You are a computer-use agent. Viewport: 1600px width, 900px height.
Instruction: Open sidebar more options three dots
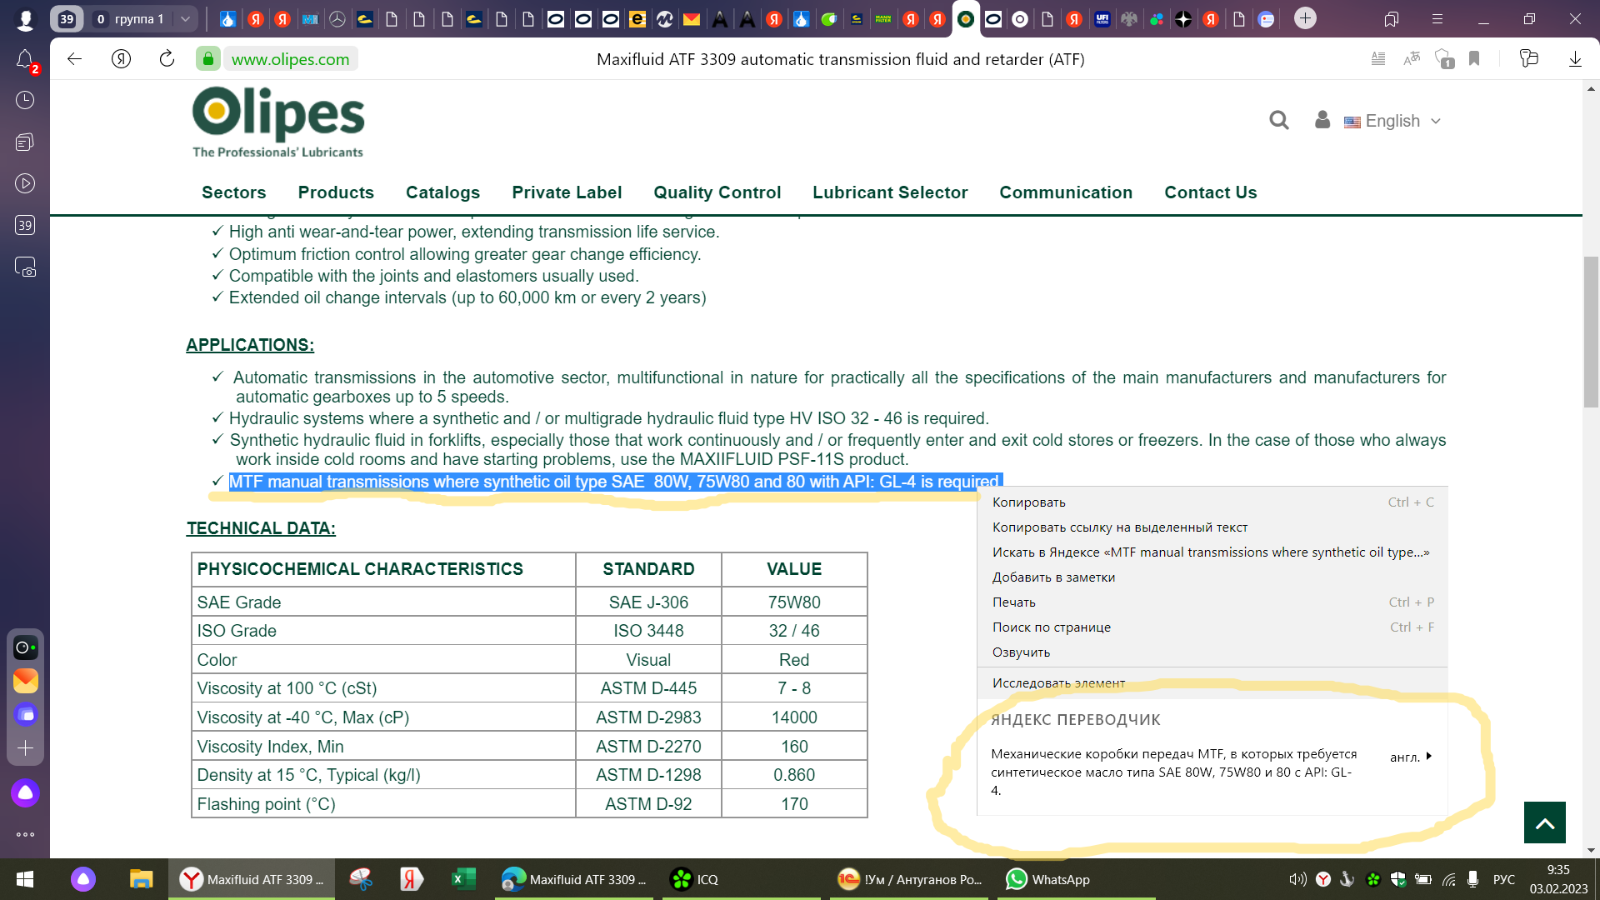pos(25,834)
